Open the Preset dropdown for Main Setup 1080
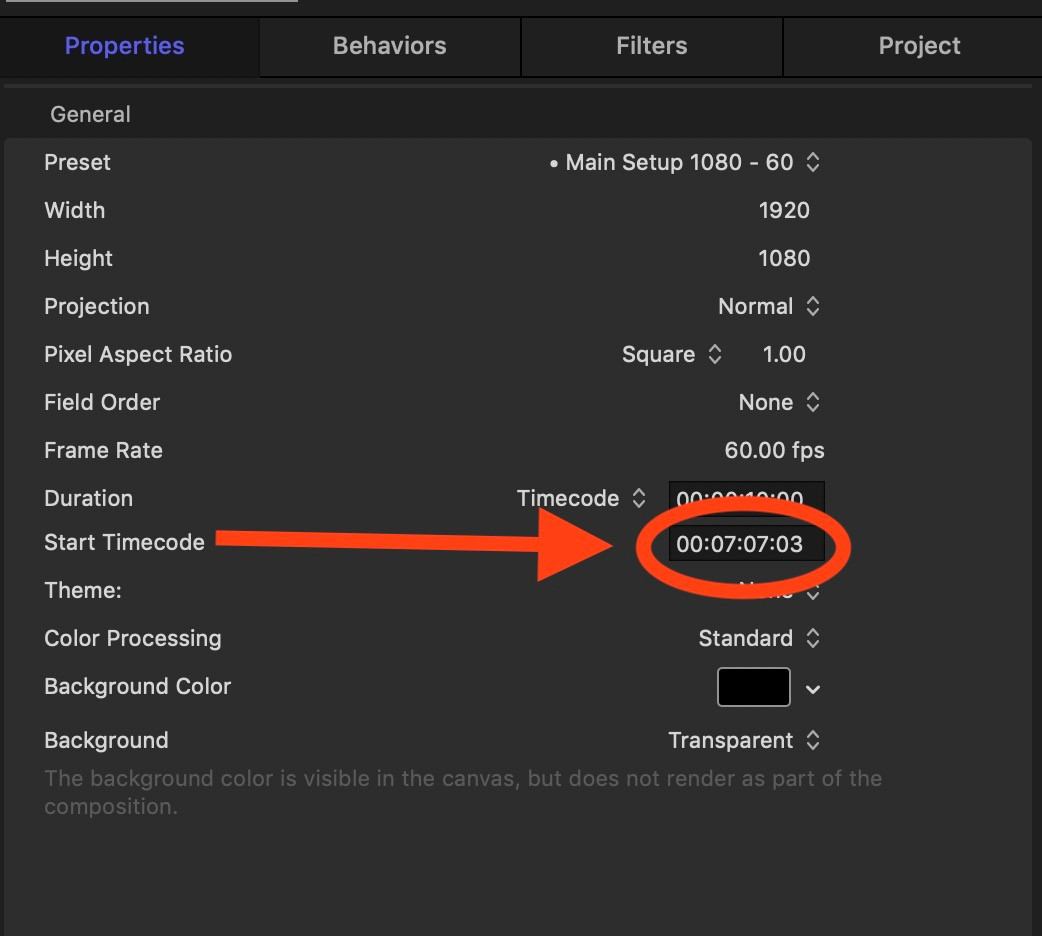1042x936 pixels. (812, 162)
